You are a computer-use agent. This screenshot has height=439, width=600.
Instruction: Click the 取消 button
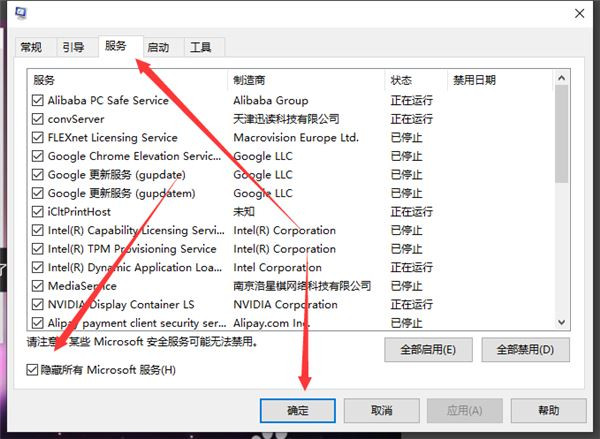coord(380,411)
